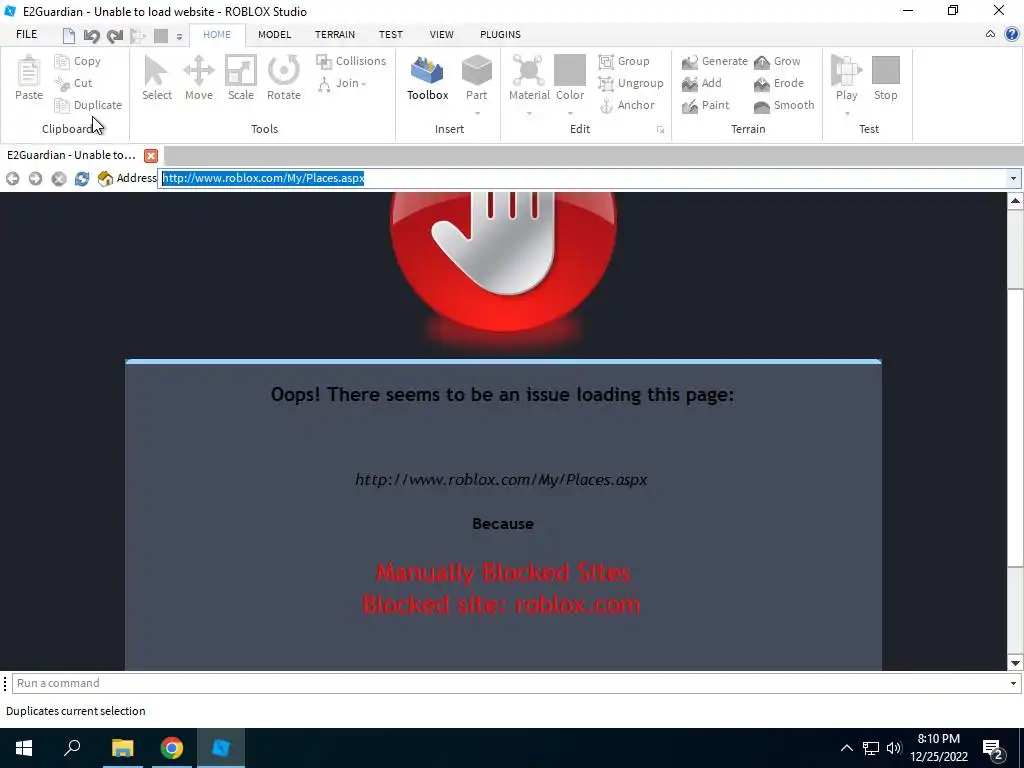
Task: Click the Grow terrain tool
Action: pos(776,61)
